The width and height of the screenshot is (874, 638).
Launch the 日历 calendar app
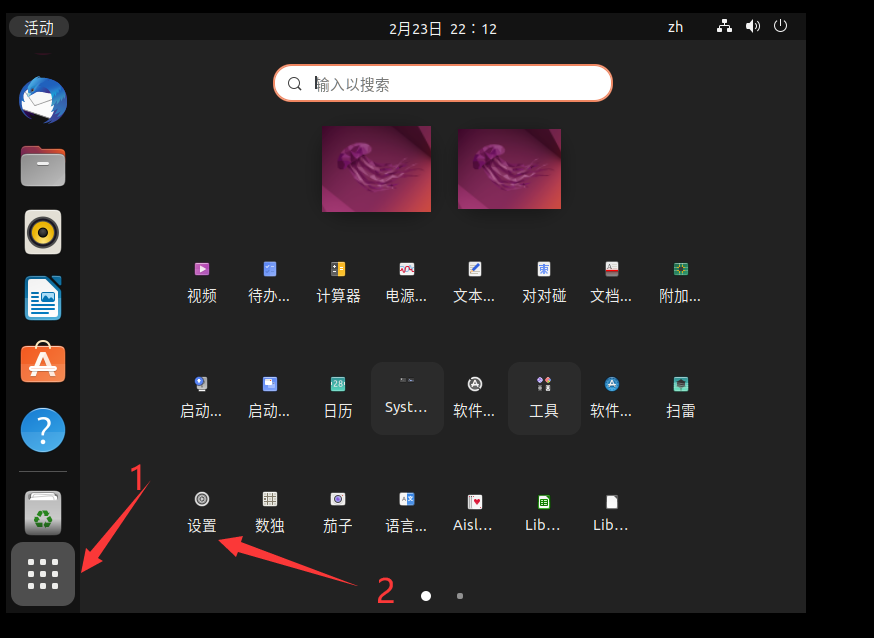point(338,398)
